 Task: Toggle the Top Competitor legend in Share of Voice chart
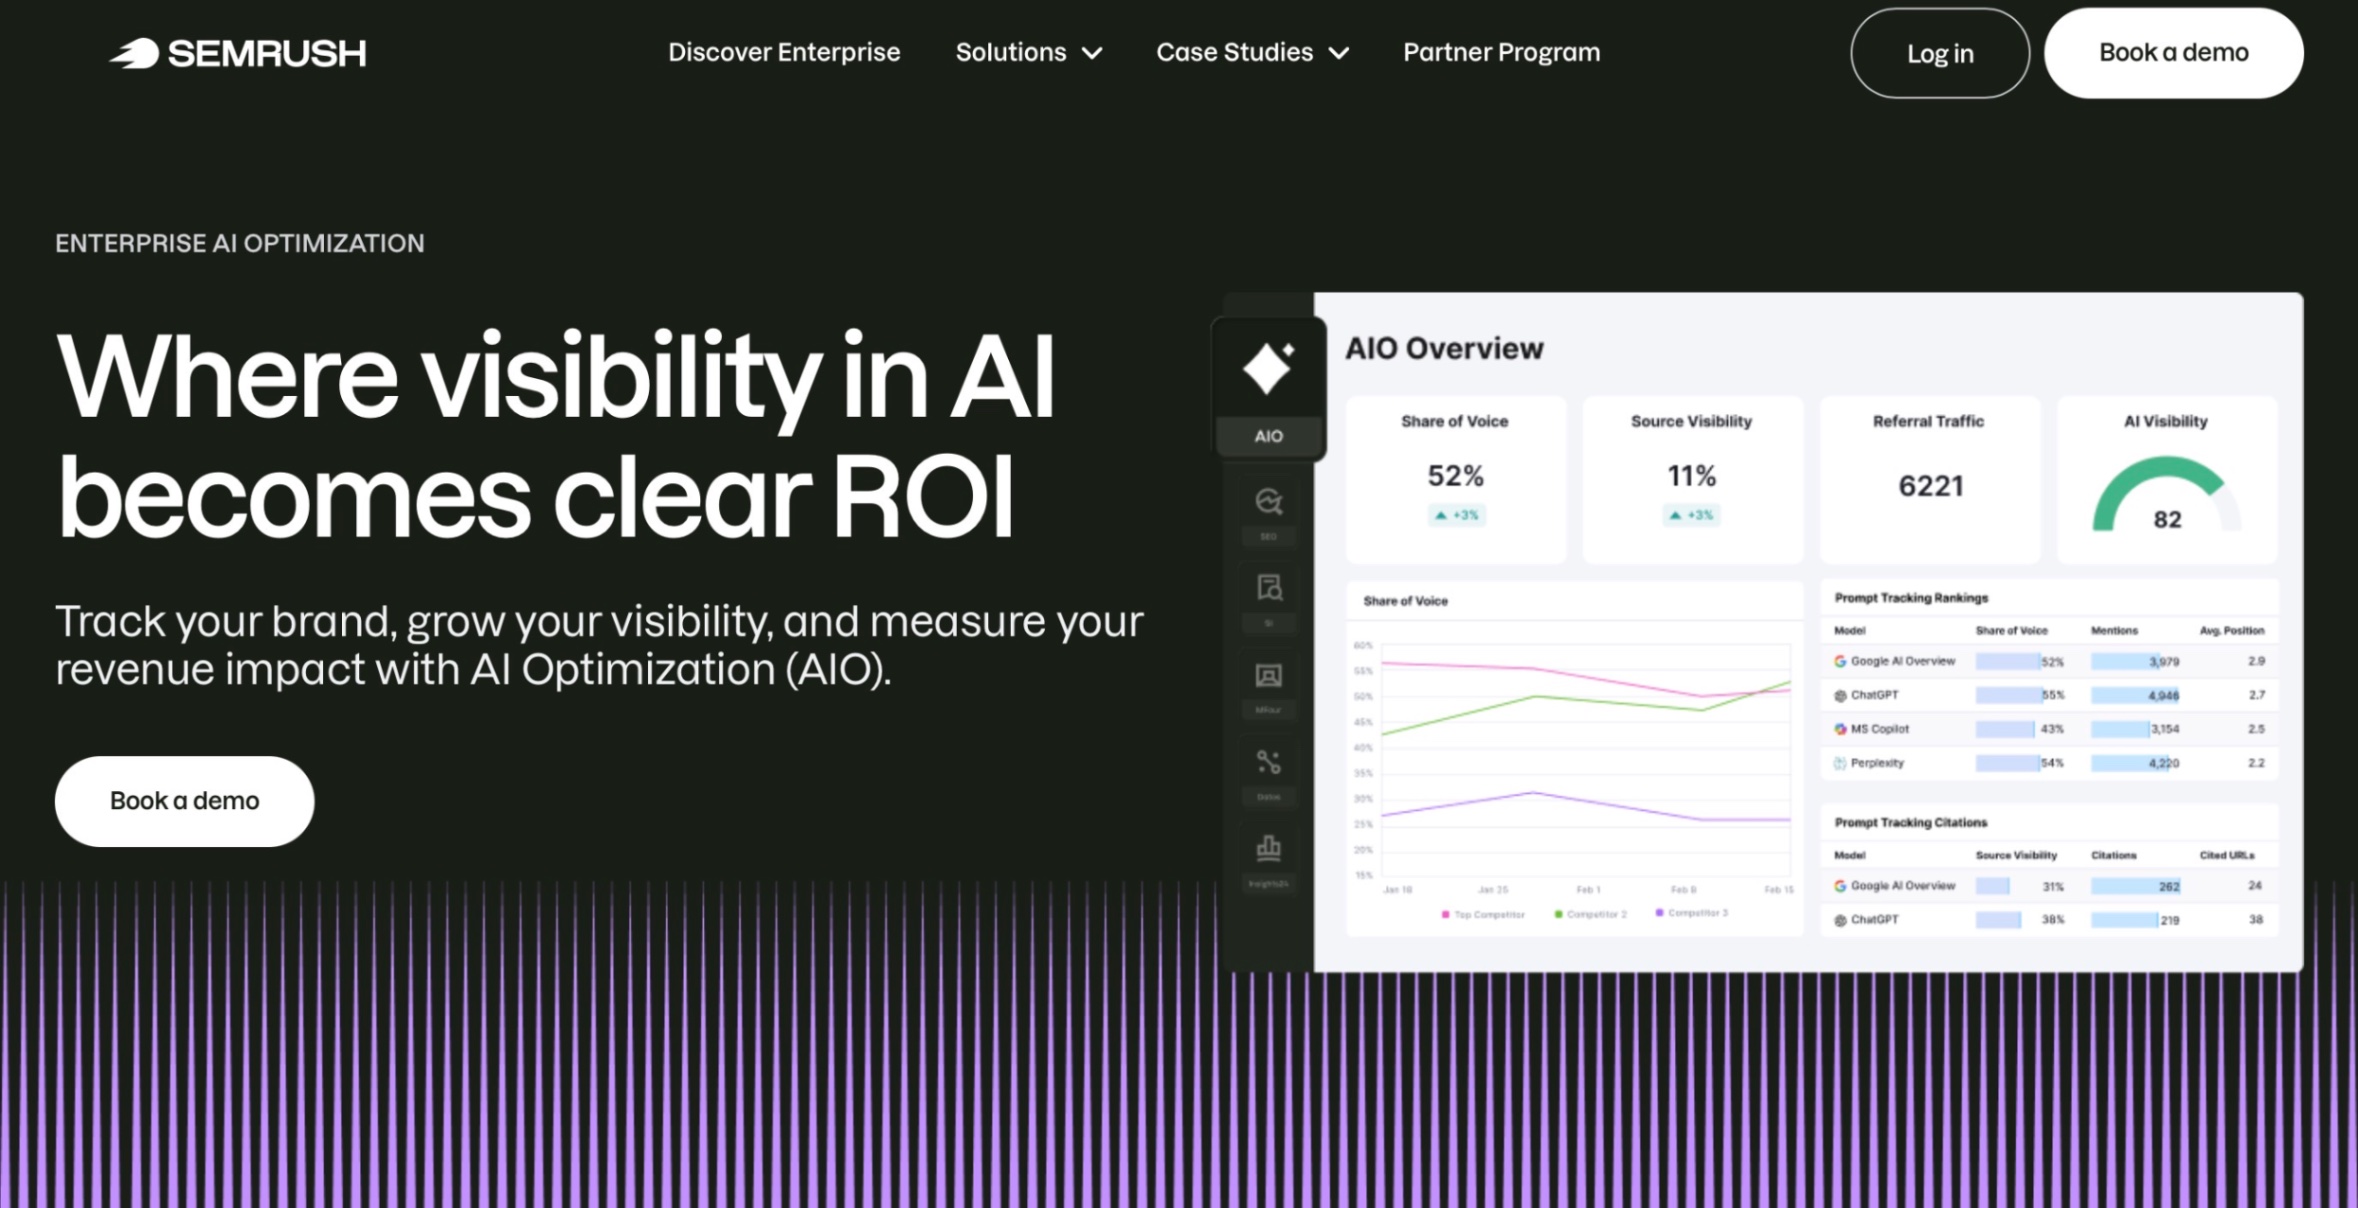[1487, 913]
